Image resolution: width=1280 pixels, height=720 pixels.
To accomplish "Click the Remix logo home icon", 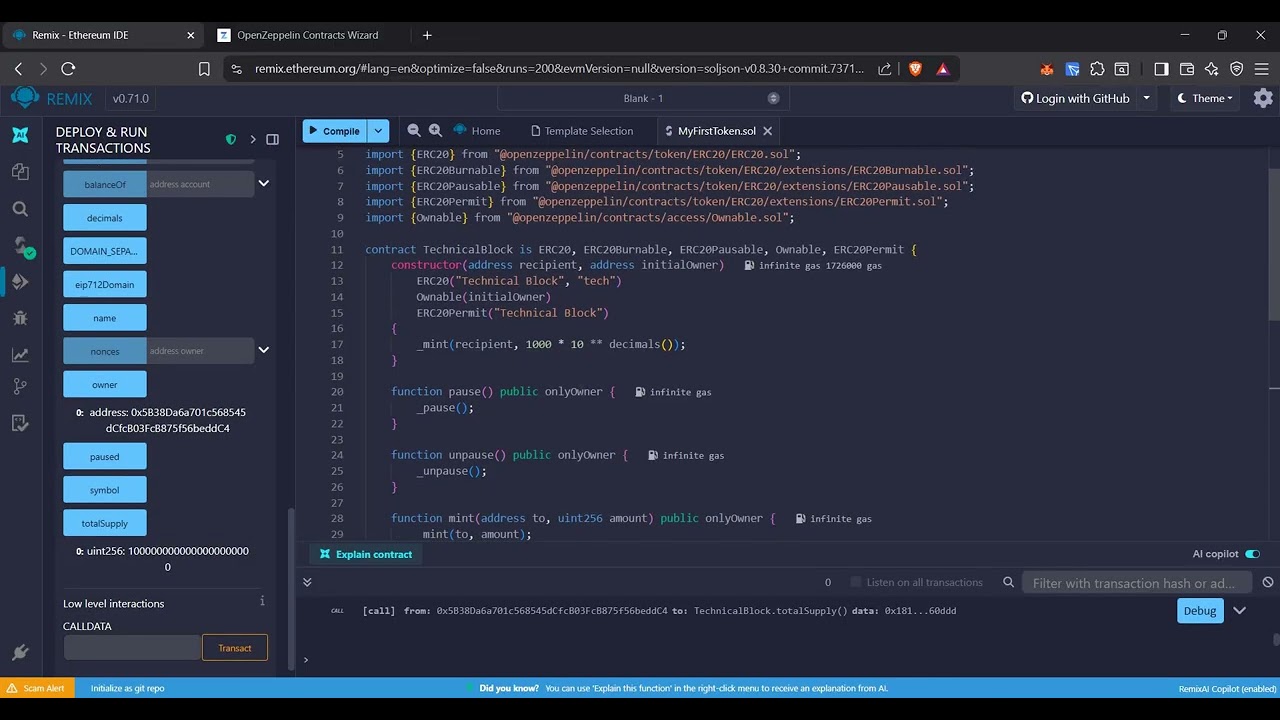I will pos(24,98).
